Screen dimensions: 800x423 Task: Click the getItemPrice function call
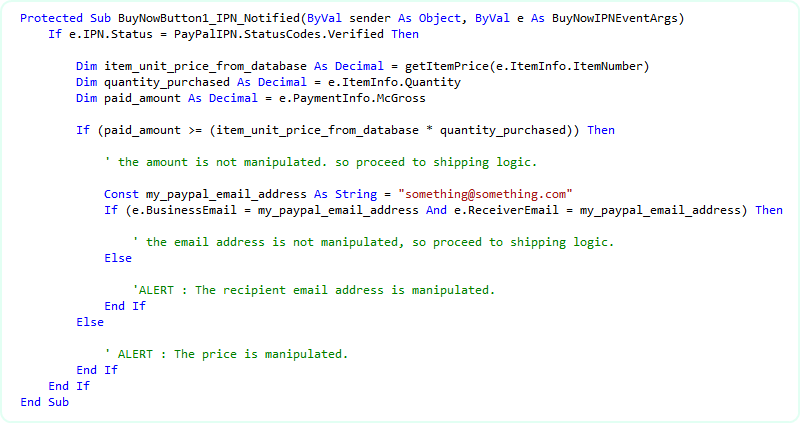point(439,66)
